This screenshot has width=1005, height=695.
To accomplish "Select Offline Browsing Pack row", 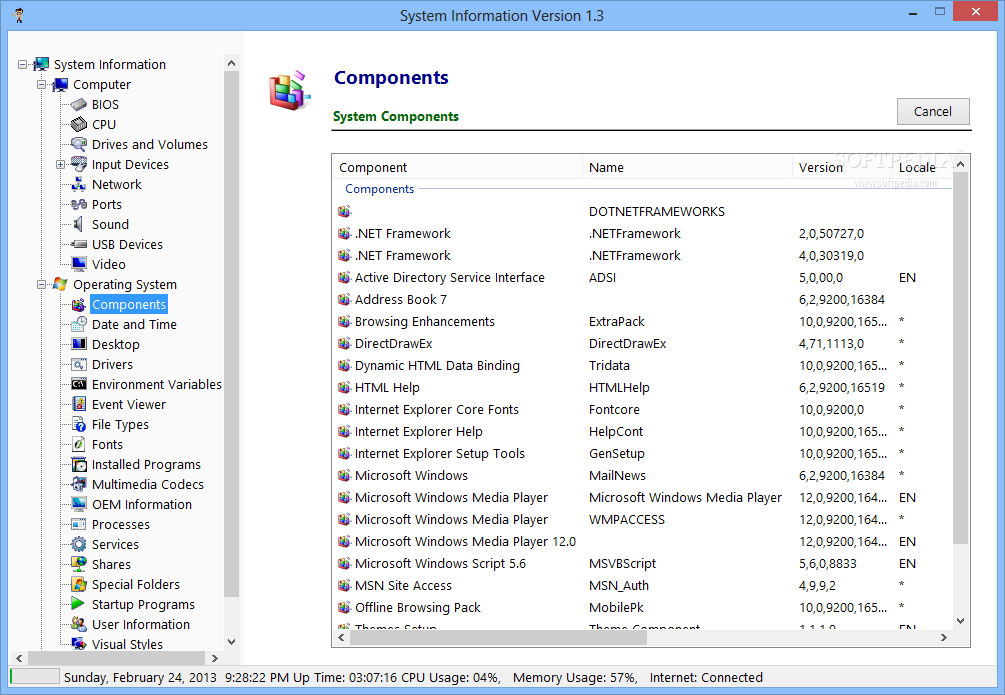I will coord(643,608).
